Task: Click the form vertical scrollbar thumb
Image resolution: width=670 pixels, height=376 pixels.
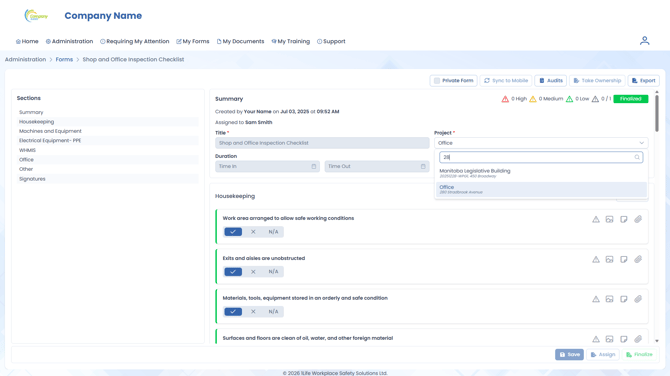Action: point(657,113)
